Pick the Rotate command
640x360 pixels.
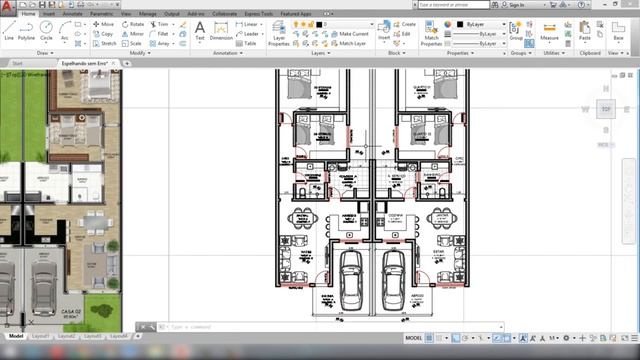[x=133, y=24]
